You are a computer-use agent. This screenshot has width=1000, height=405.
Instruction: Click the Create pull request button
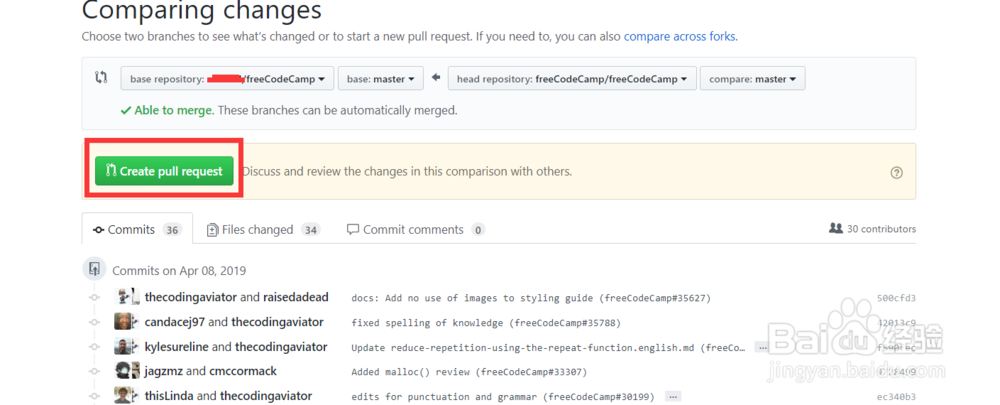(164, 171)
